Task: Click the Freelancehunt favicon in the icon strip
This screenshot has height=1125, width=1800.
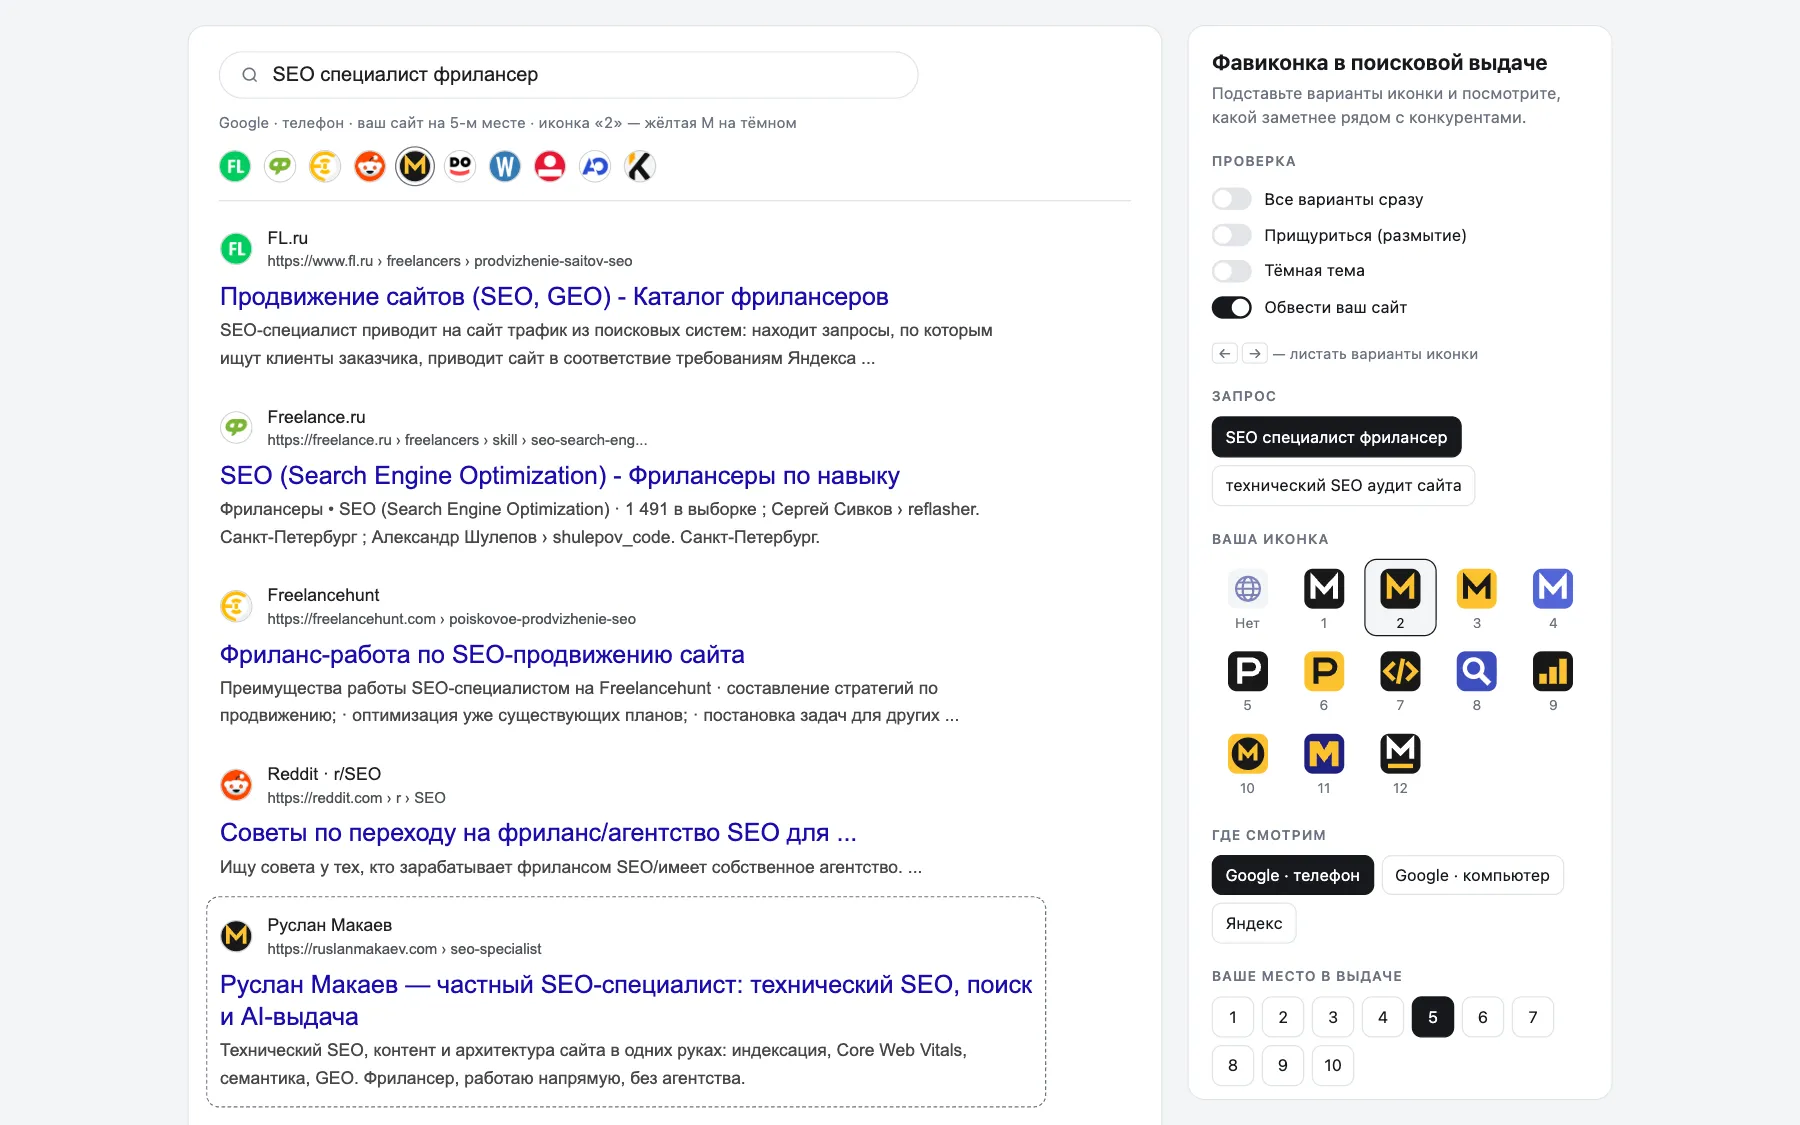Action: pos(325,166)
